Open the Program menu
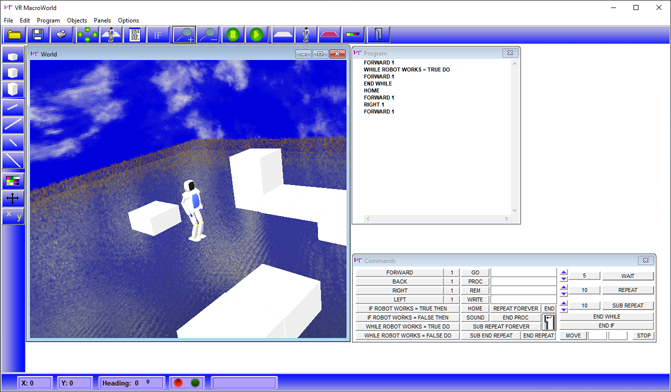This screenshot has width=671, height=392. [x=48, y=20]
